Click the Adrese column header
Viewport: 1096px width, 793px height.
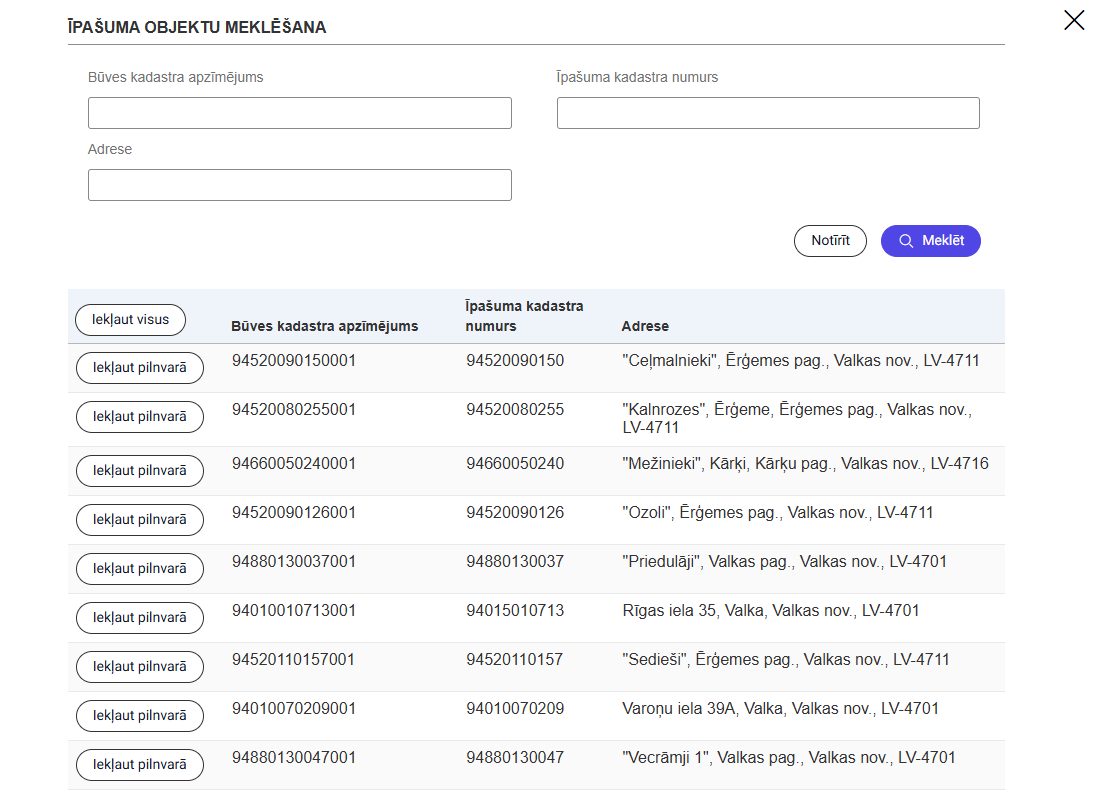click(x=645, y=326)
